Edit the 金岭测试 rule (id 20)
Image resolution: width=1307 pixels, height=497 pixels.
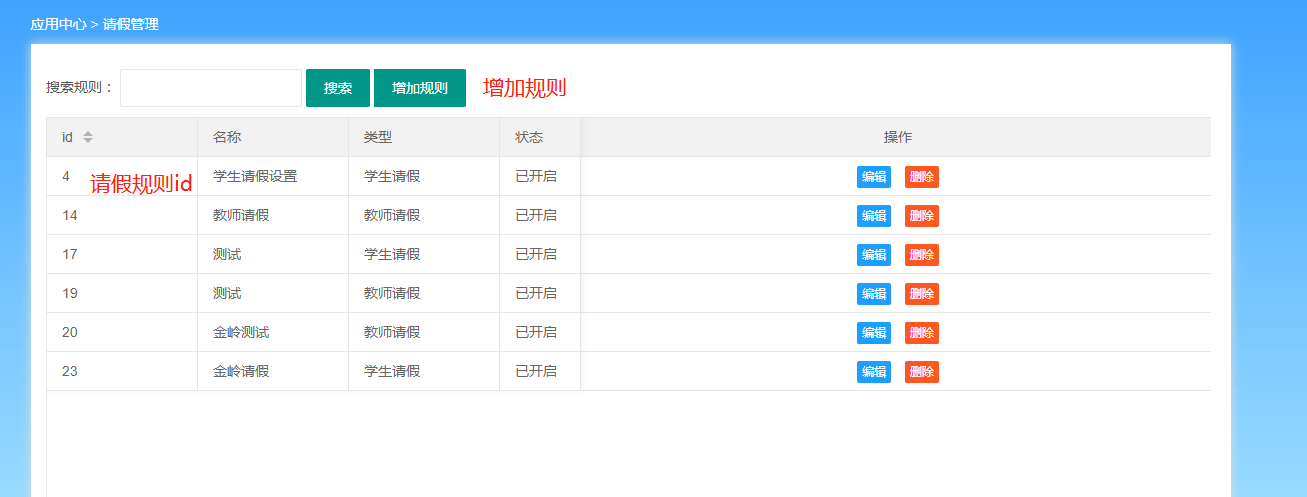coord(874,333)
